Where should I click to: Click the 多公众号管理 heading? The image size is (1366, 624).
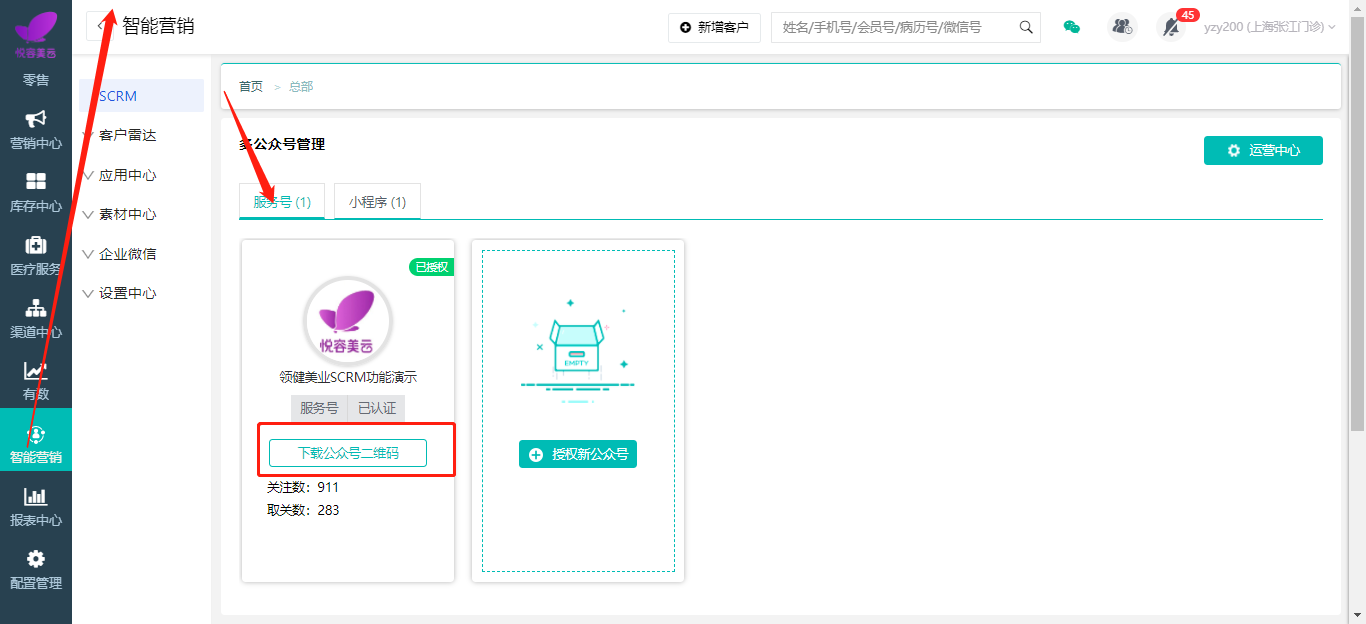[282, 144]
